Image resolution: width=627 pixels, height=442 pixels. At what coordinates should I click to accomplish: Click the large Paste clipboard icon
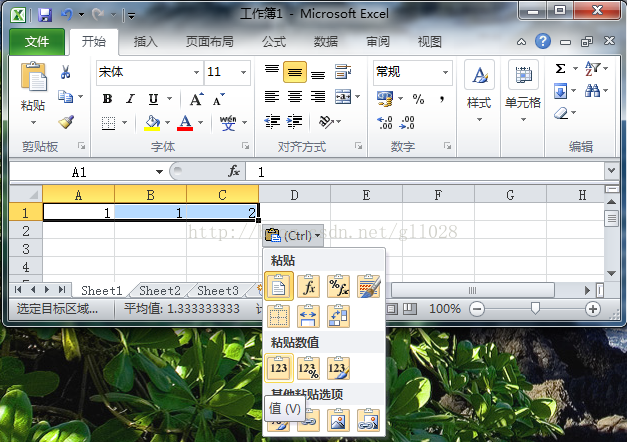[34, 76]
